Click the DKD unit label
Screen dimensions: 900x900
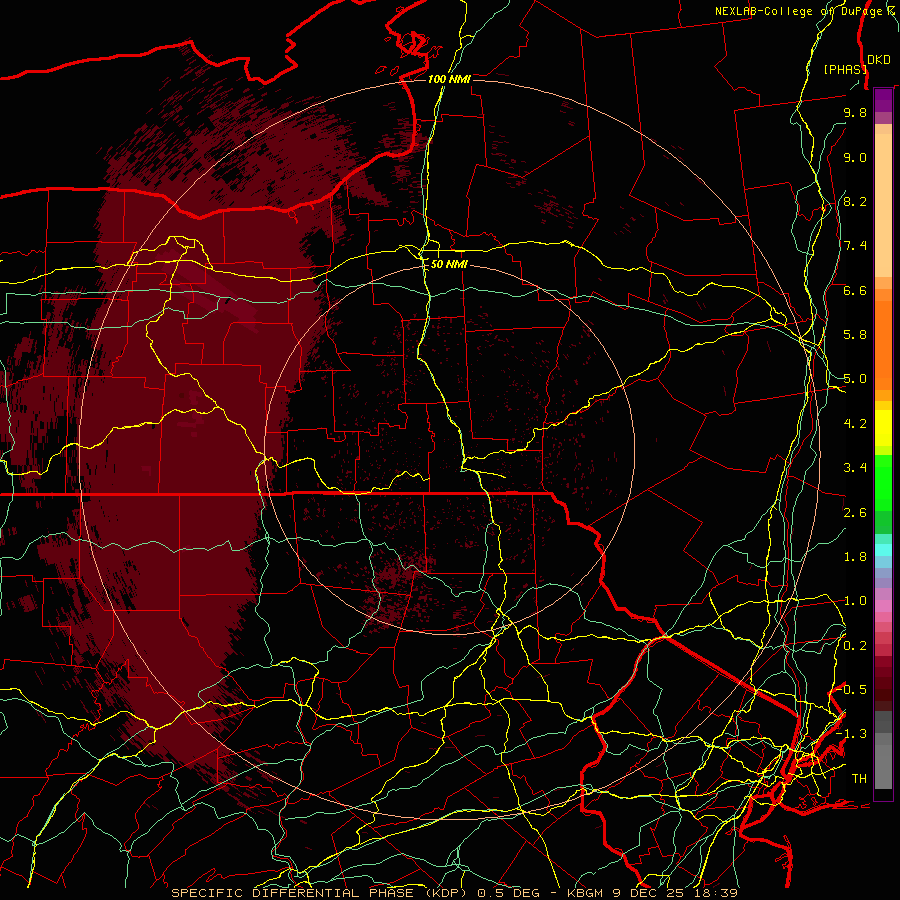879,60
